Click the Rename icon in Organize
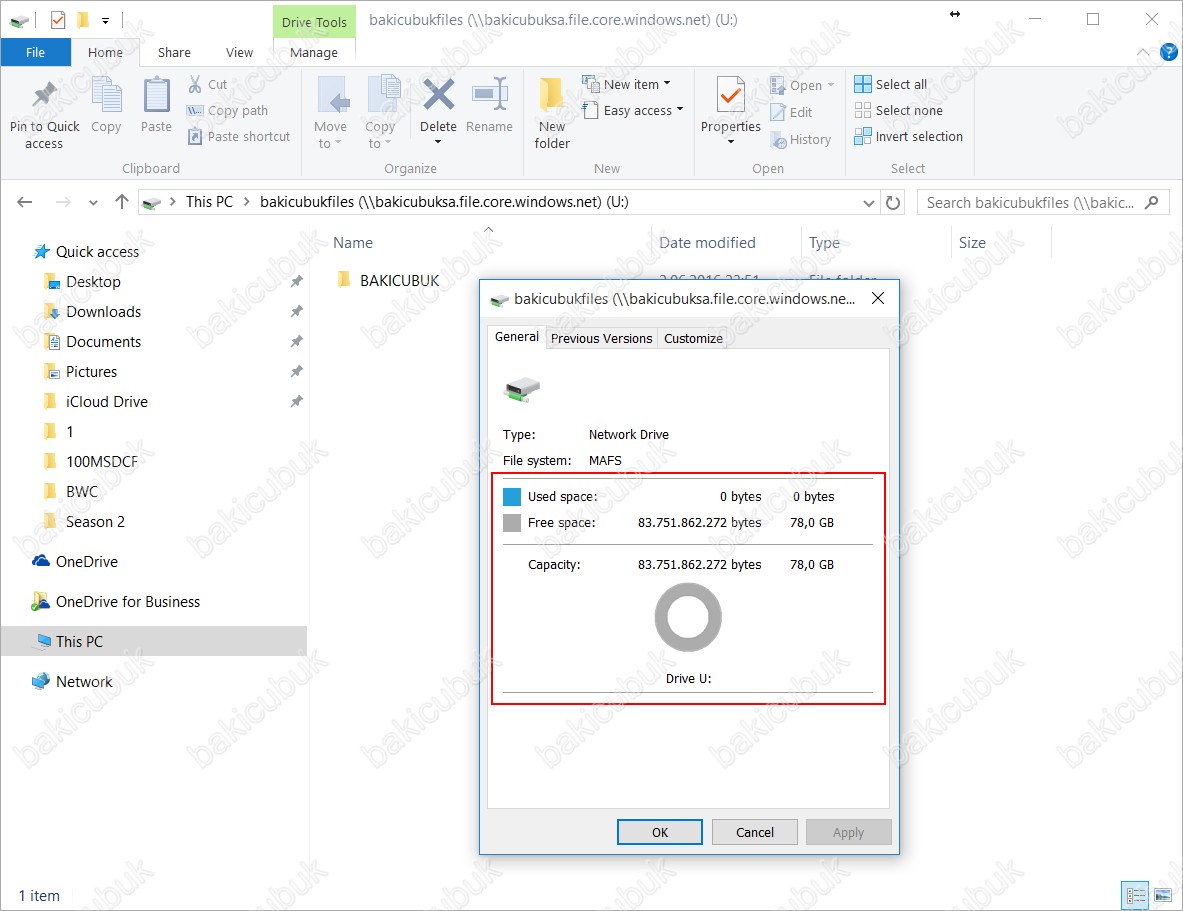 (489, 95)
